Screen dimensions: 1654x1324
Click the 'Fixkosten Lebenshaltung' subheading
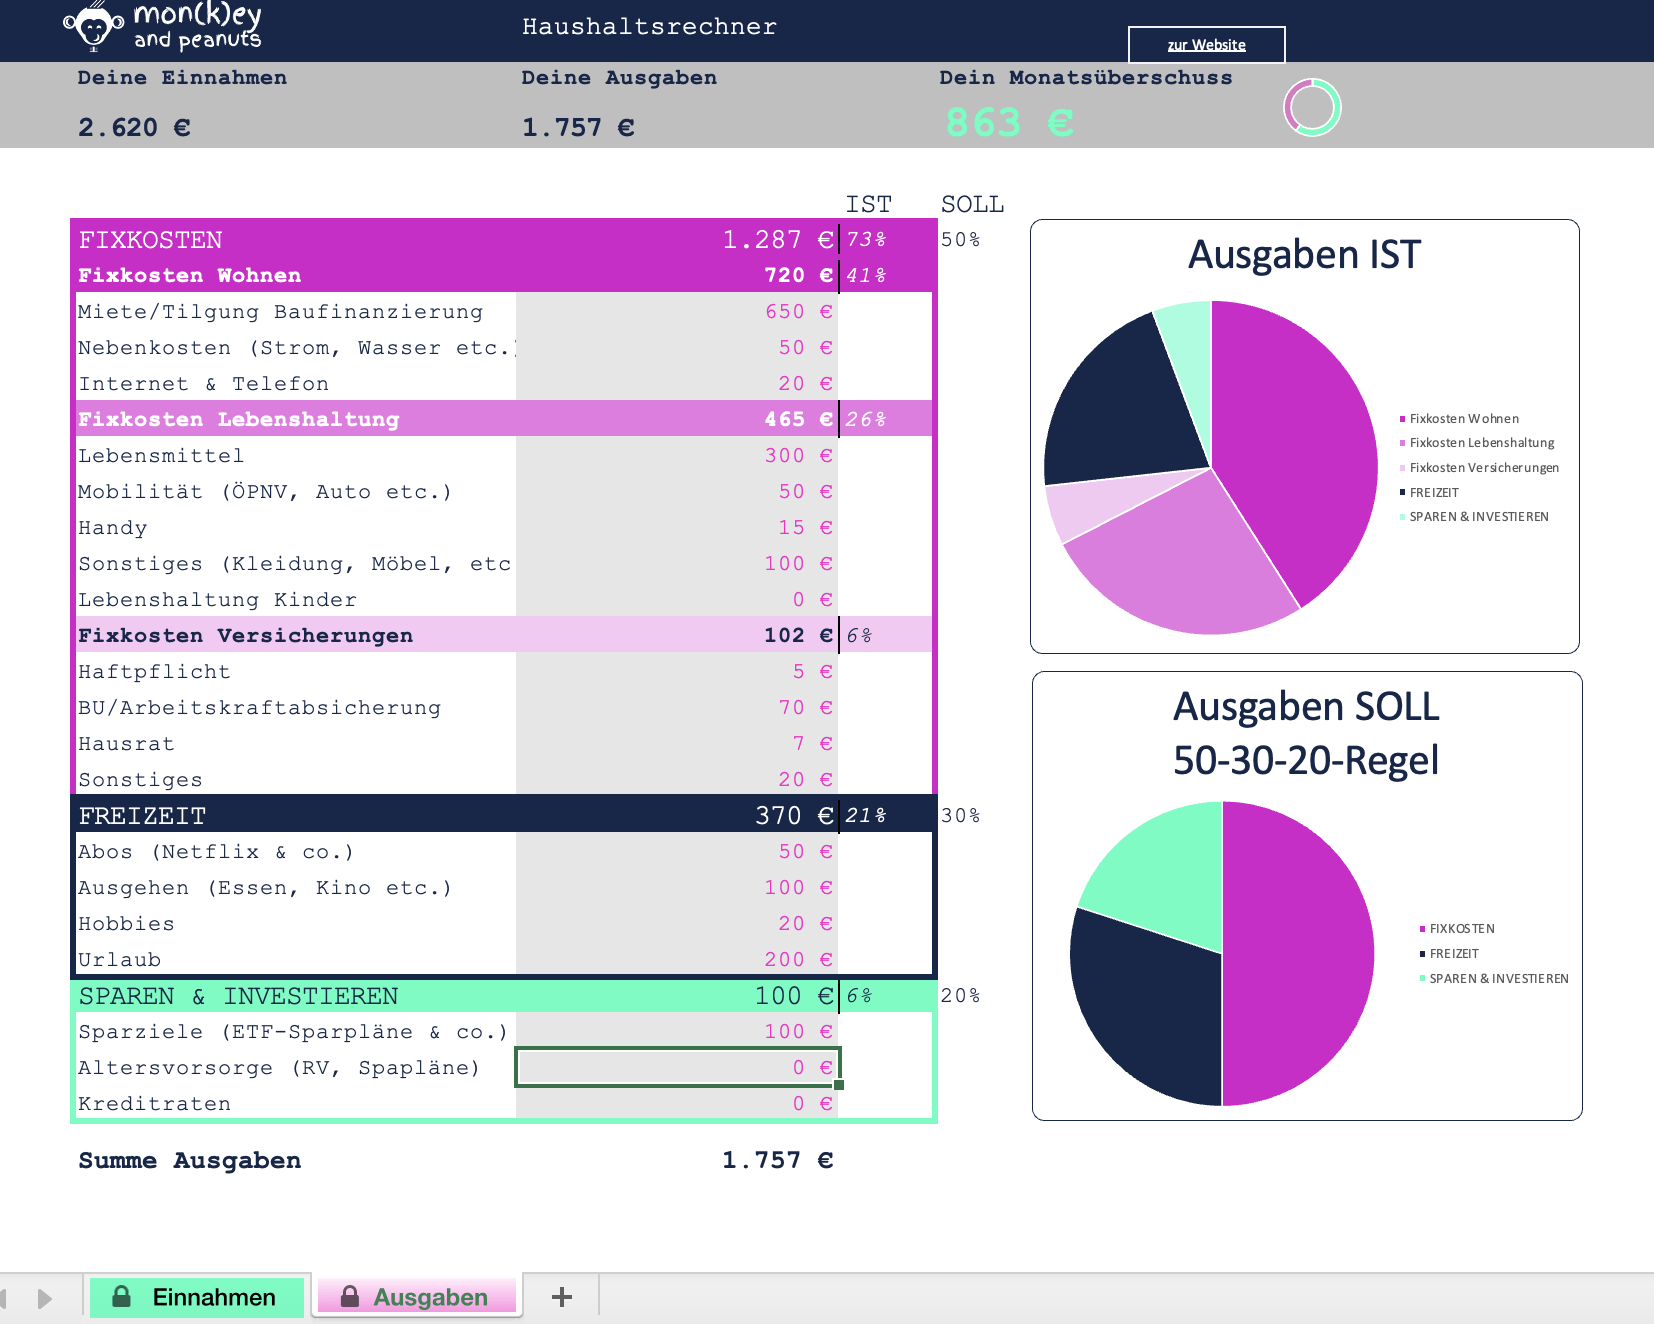tap(238, 419)
